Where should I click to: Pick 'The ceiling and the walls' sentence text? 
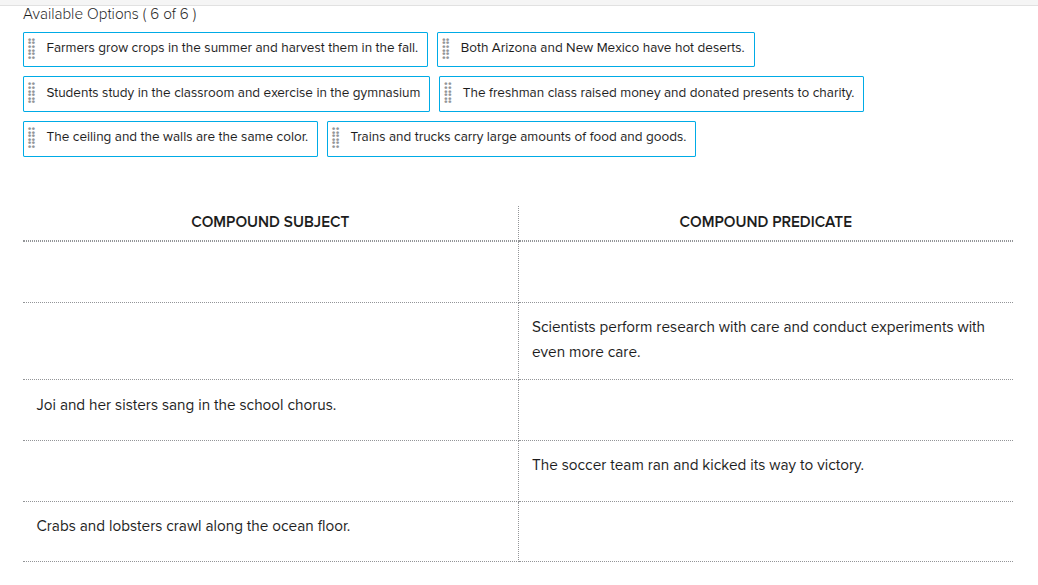177,137
